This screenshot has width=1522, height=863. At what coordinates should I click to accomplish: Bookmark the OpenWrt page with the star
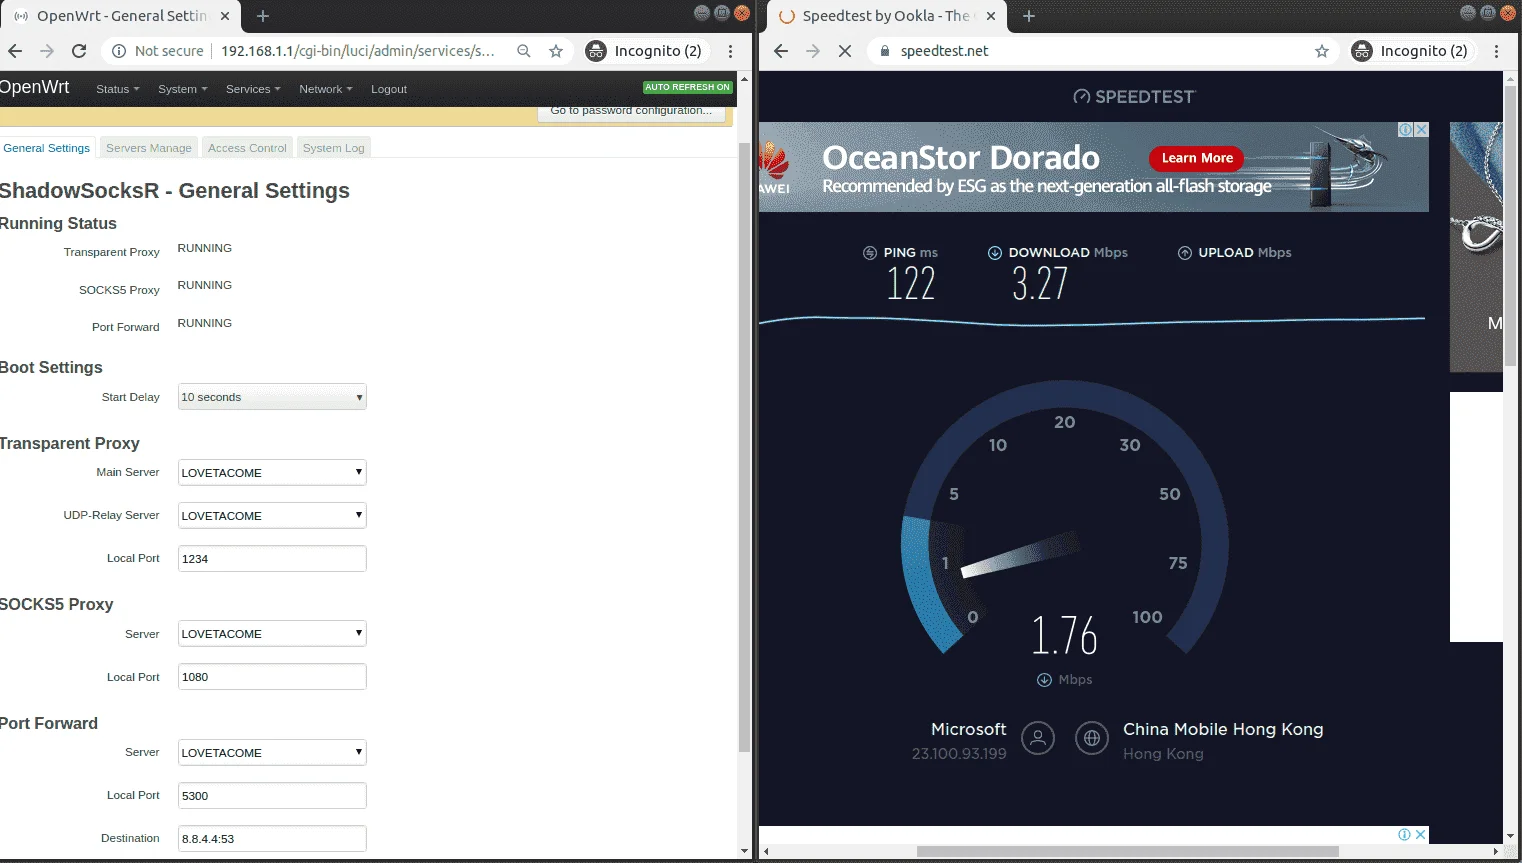coord(556,51)
